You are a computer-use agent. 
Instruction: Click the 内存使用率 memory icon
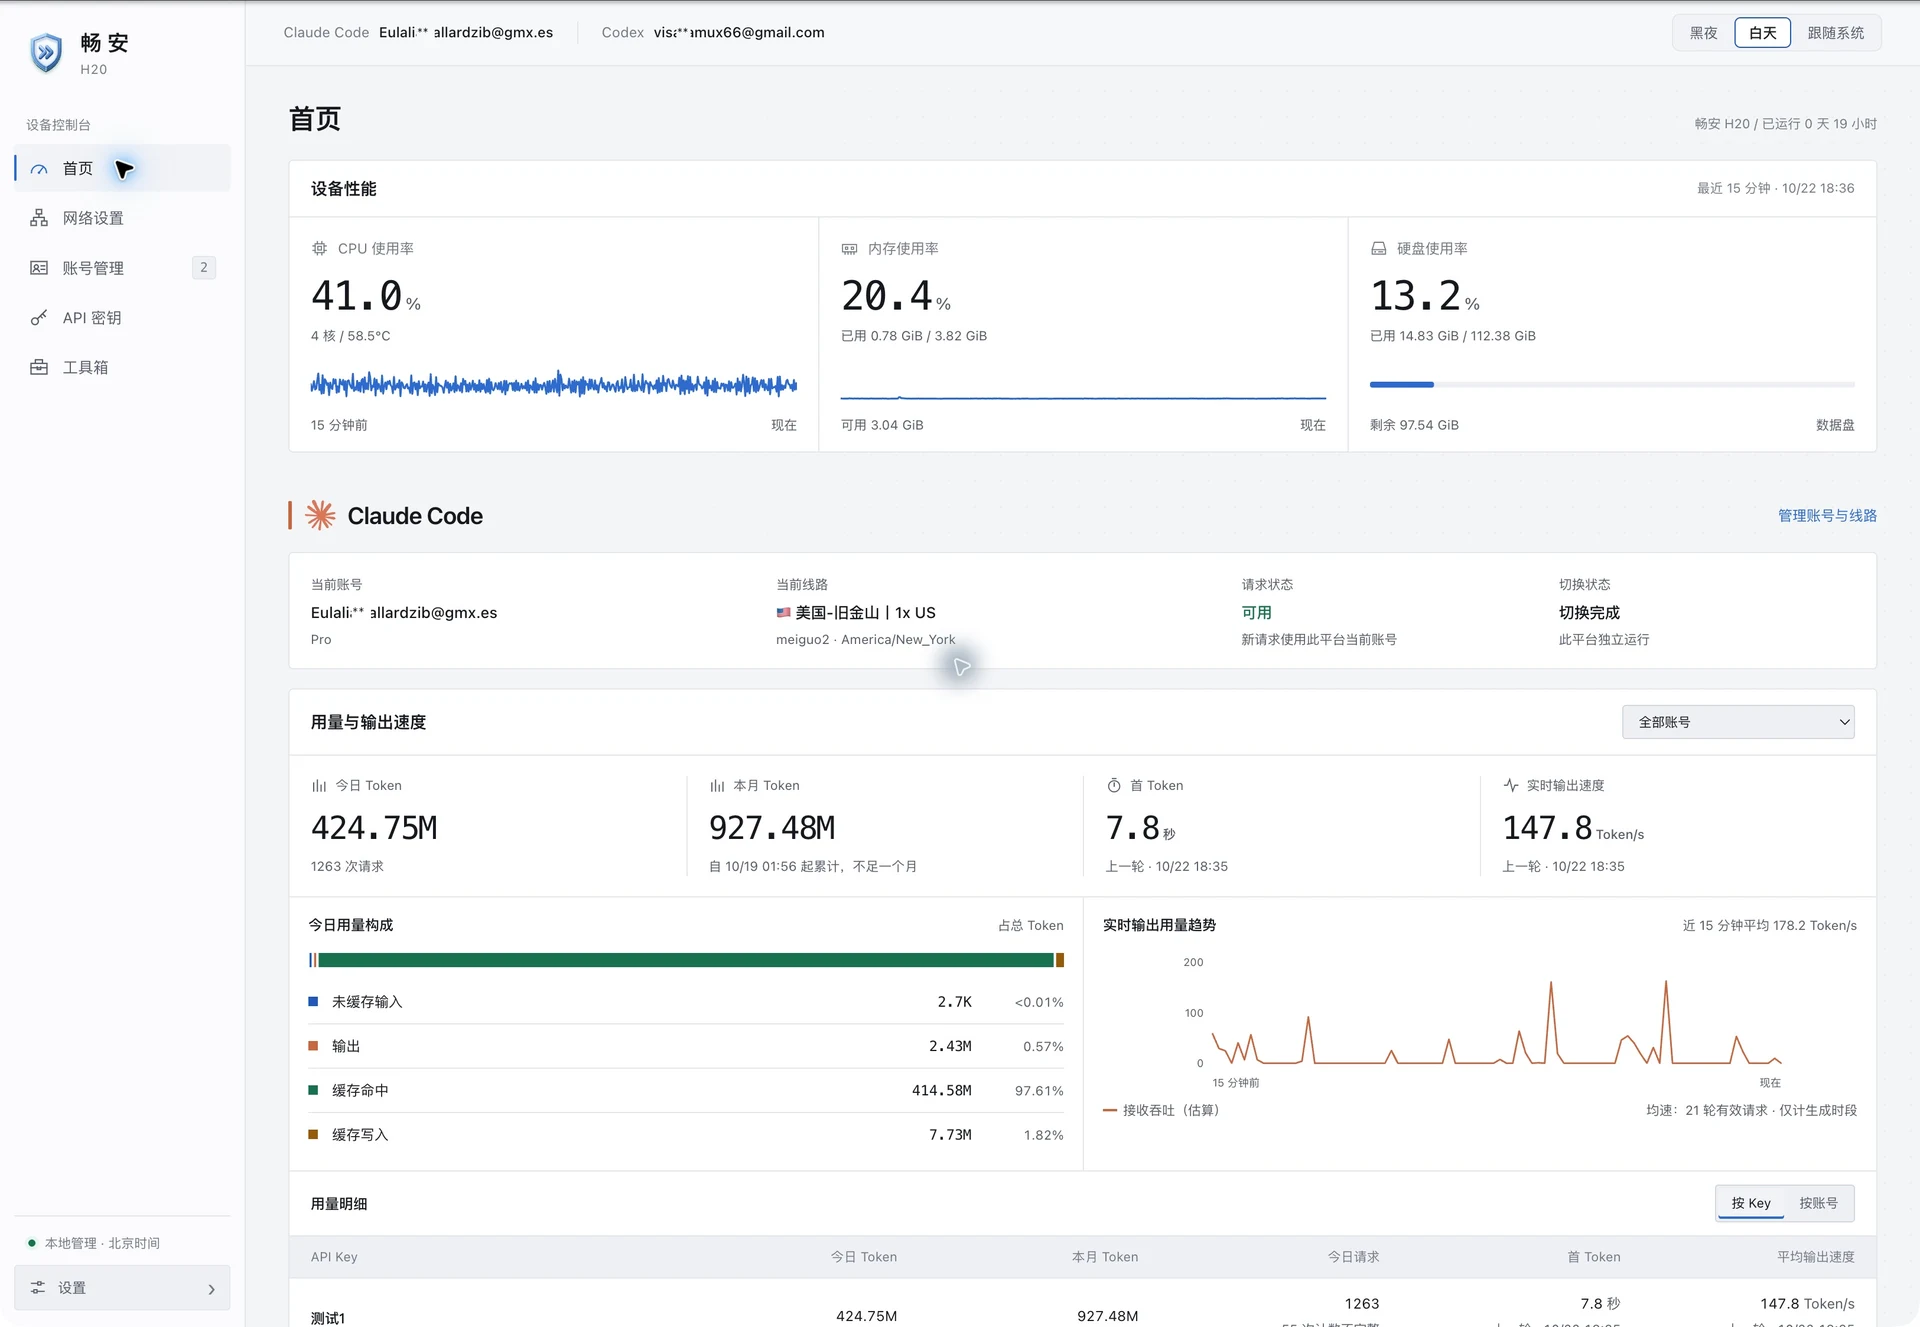coord(849,248)
